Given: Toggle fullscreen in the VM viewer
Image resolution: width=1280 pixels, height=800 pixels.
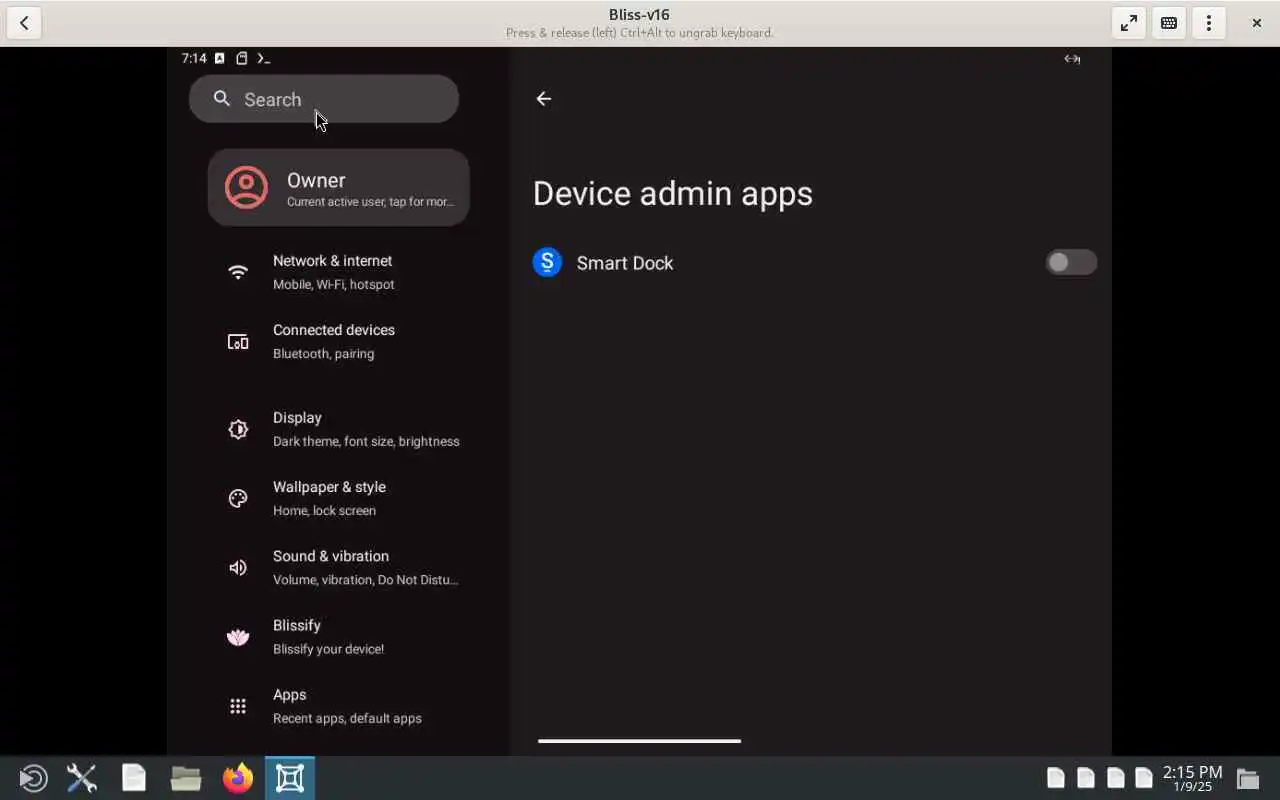Looking at the screenshot, I should point(1129,23).
